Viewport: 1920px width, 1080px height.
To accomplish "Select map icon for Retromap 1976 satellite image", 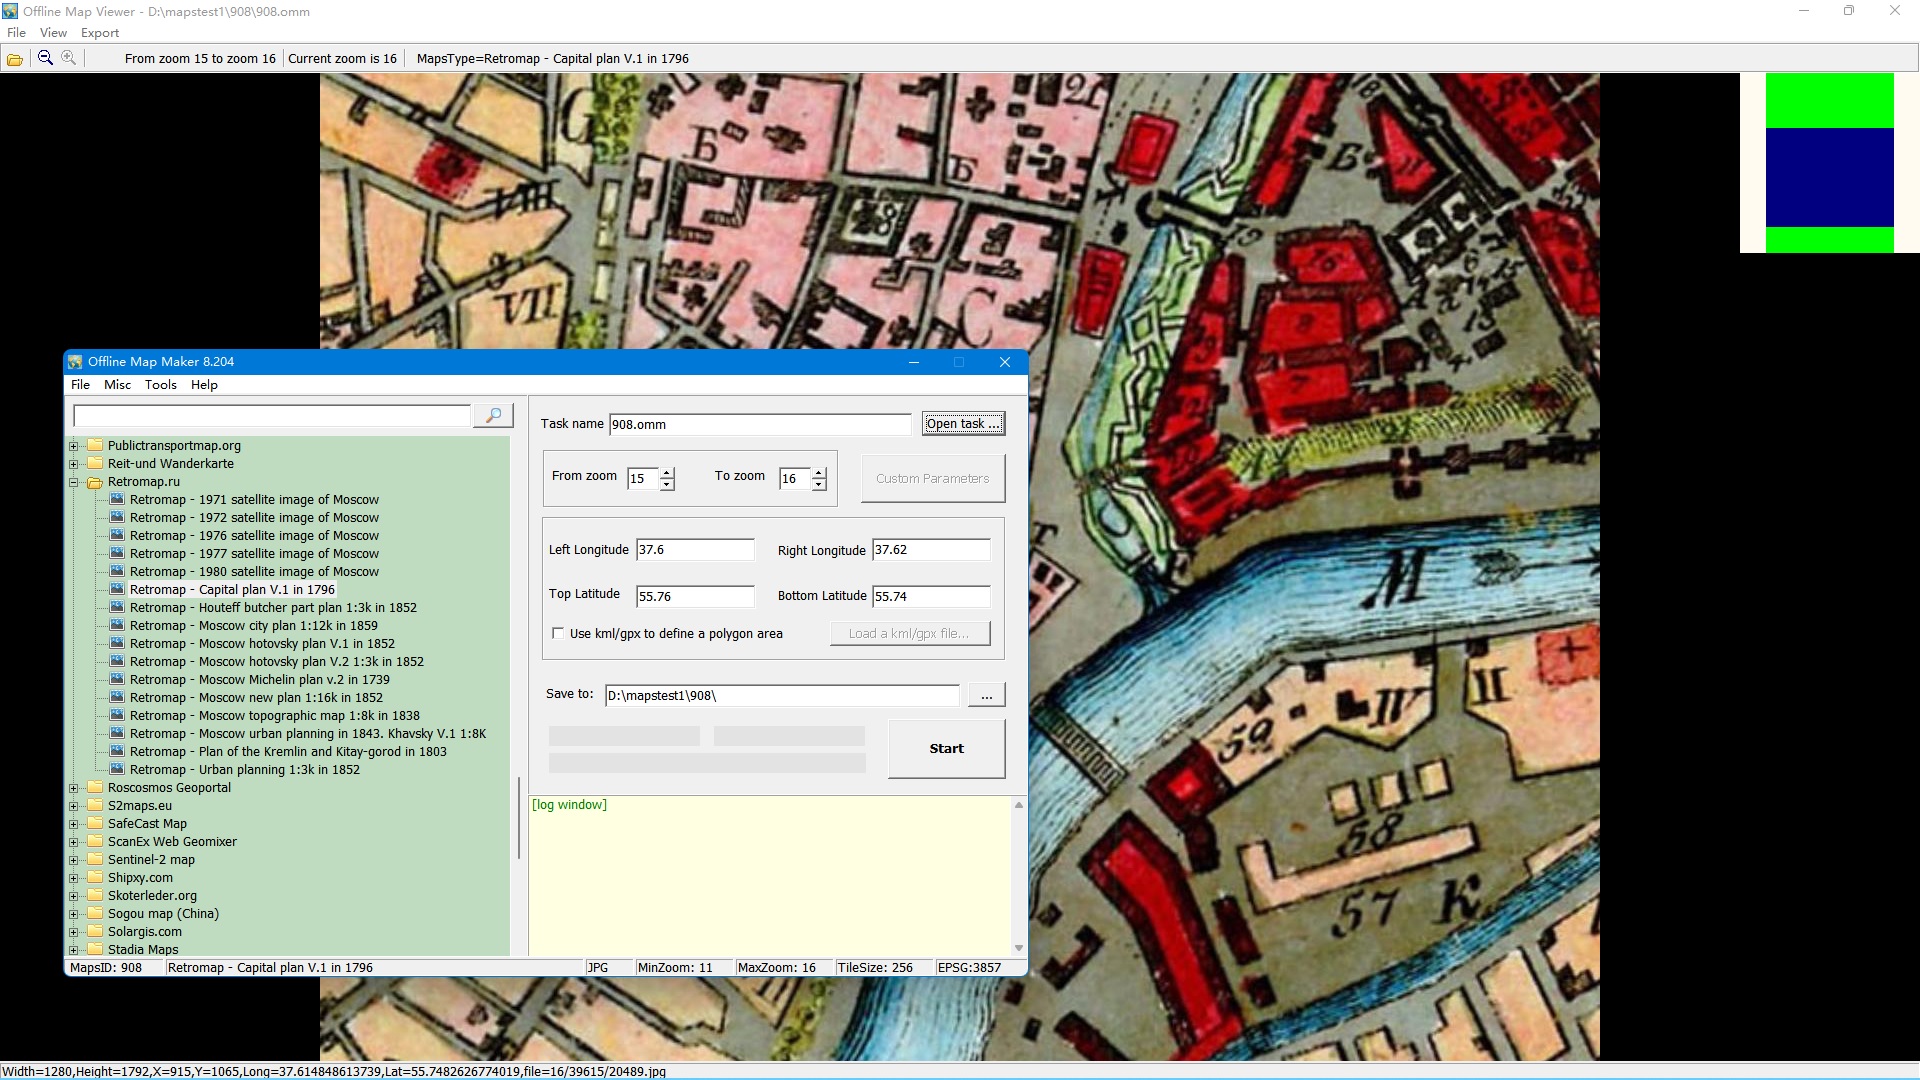I will click(117, 535).
